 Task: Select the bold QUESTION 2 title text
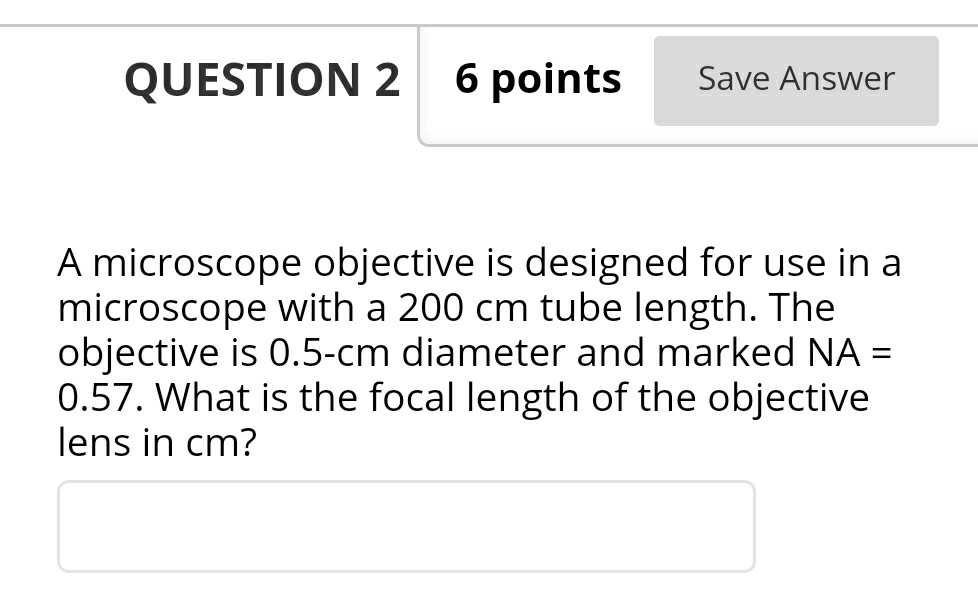point(262,80)
